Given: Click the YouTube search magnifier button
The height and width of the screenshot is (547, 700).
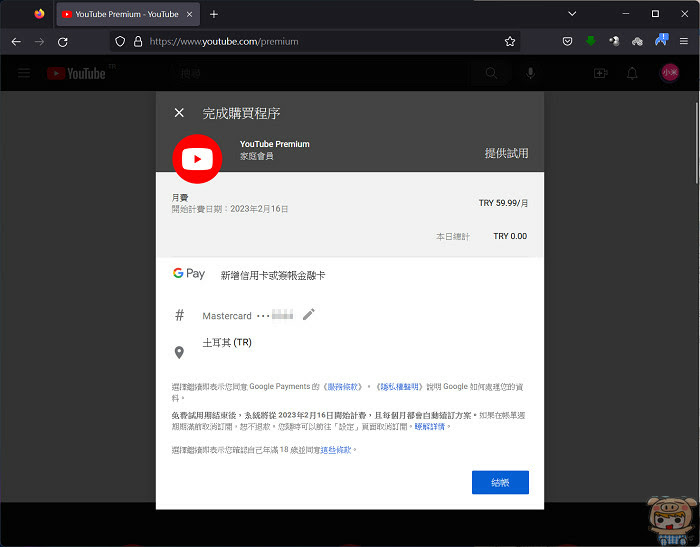Looking at the screenshot, I should click(492, 73).
